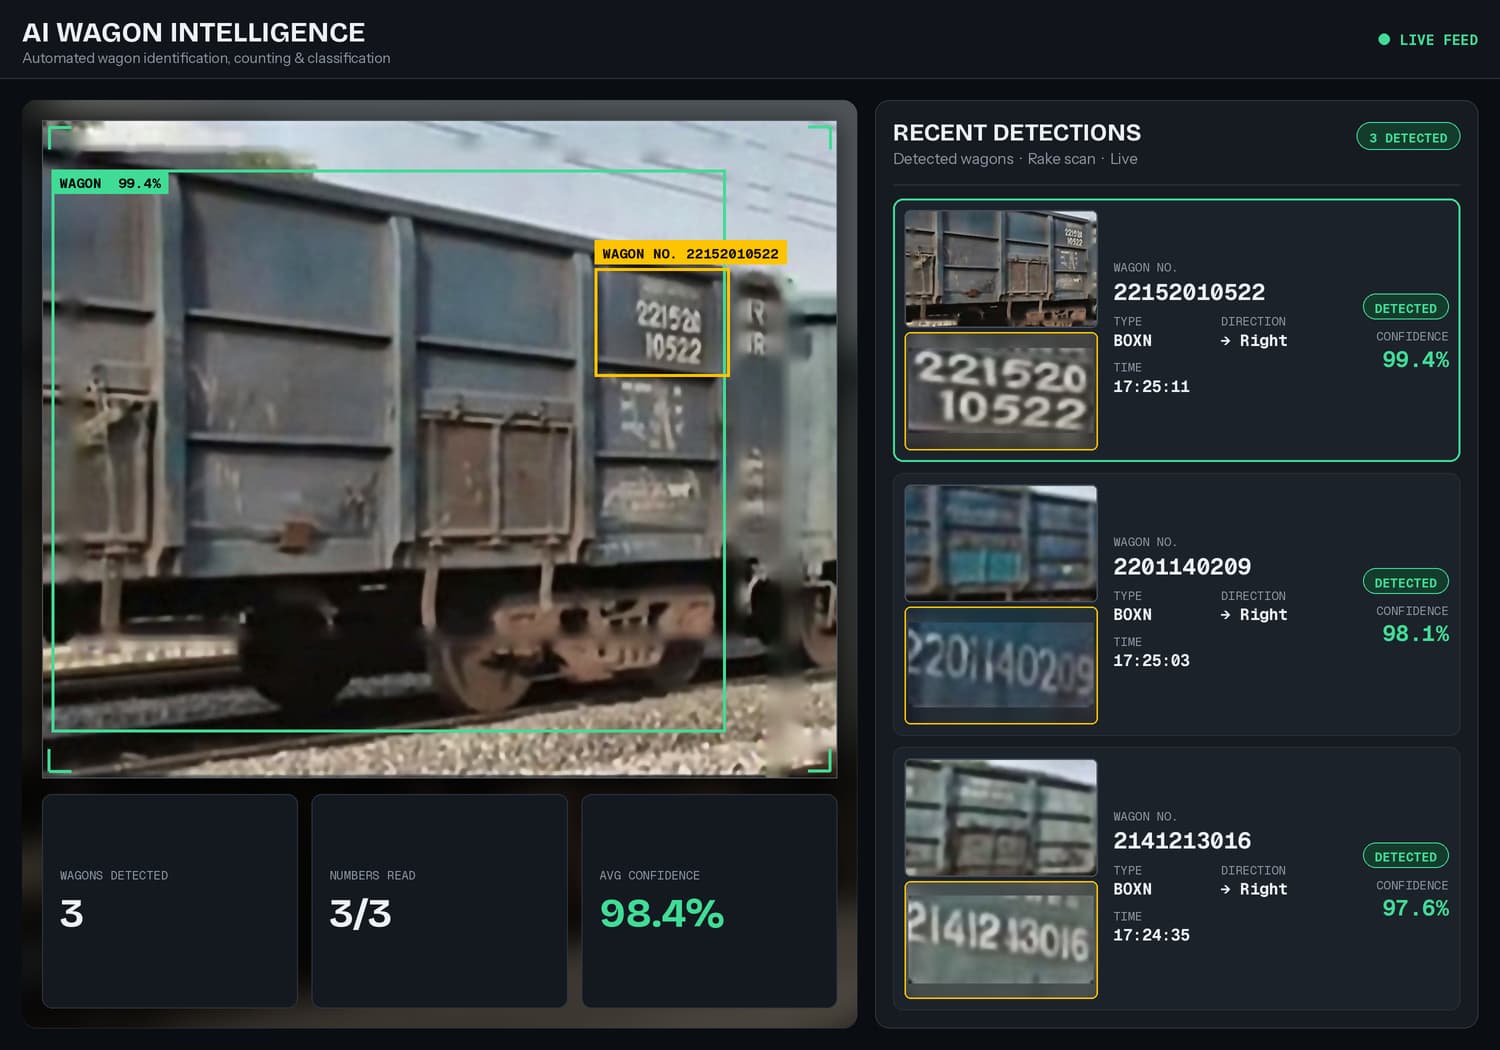Click time 17:25:03

point(1151,661)
